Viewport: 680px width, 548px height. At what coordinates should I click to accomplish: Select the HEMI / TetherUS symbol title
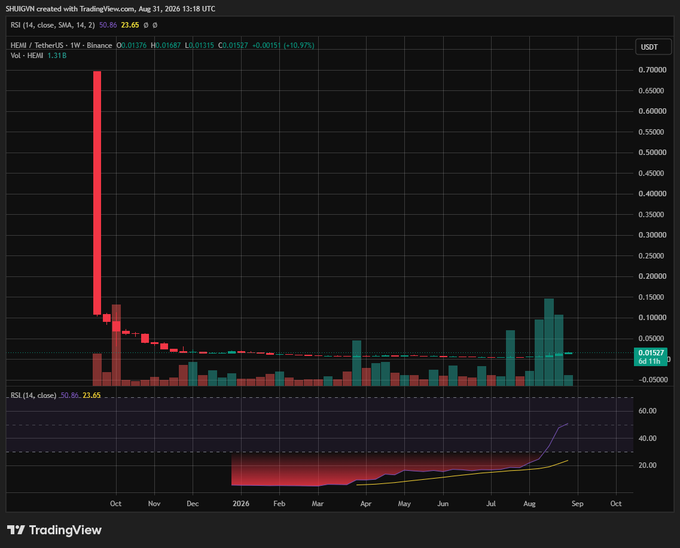click(x=61, y=45)
